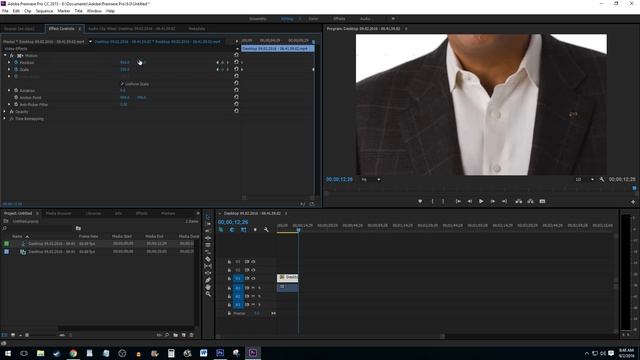Go to In point in Program monitor
The image size is (640, 360).
[458, 201]
